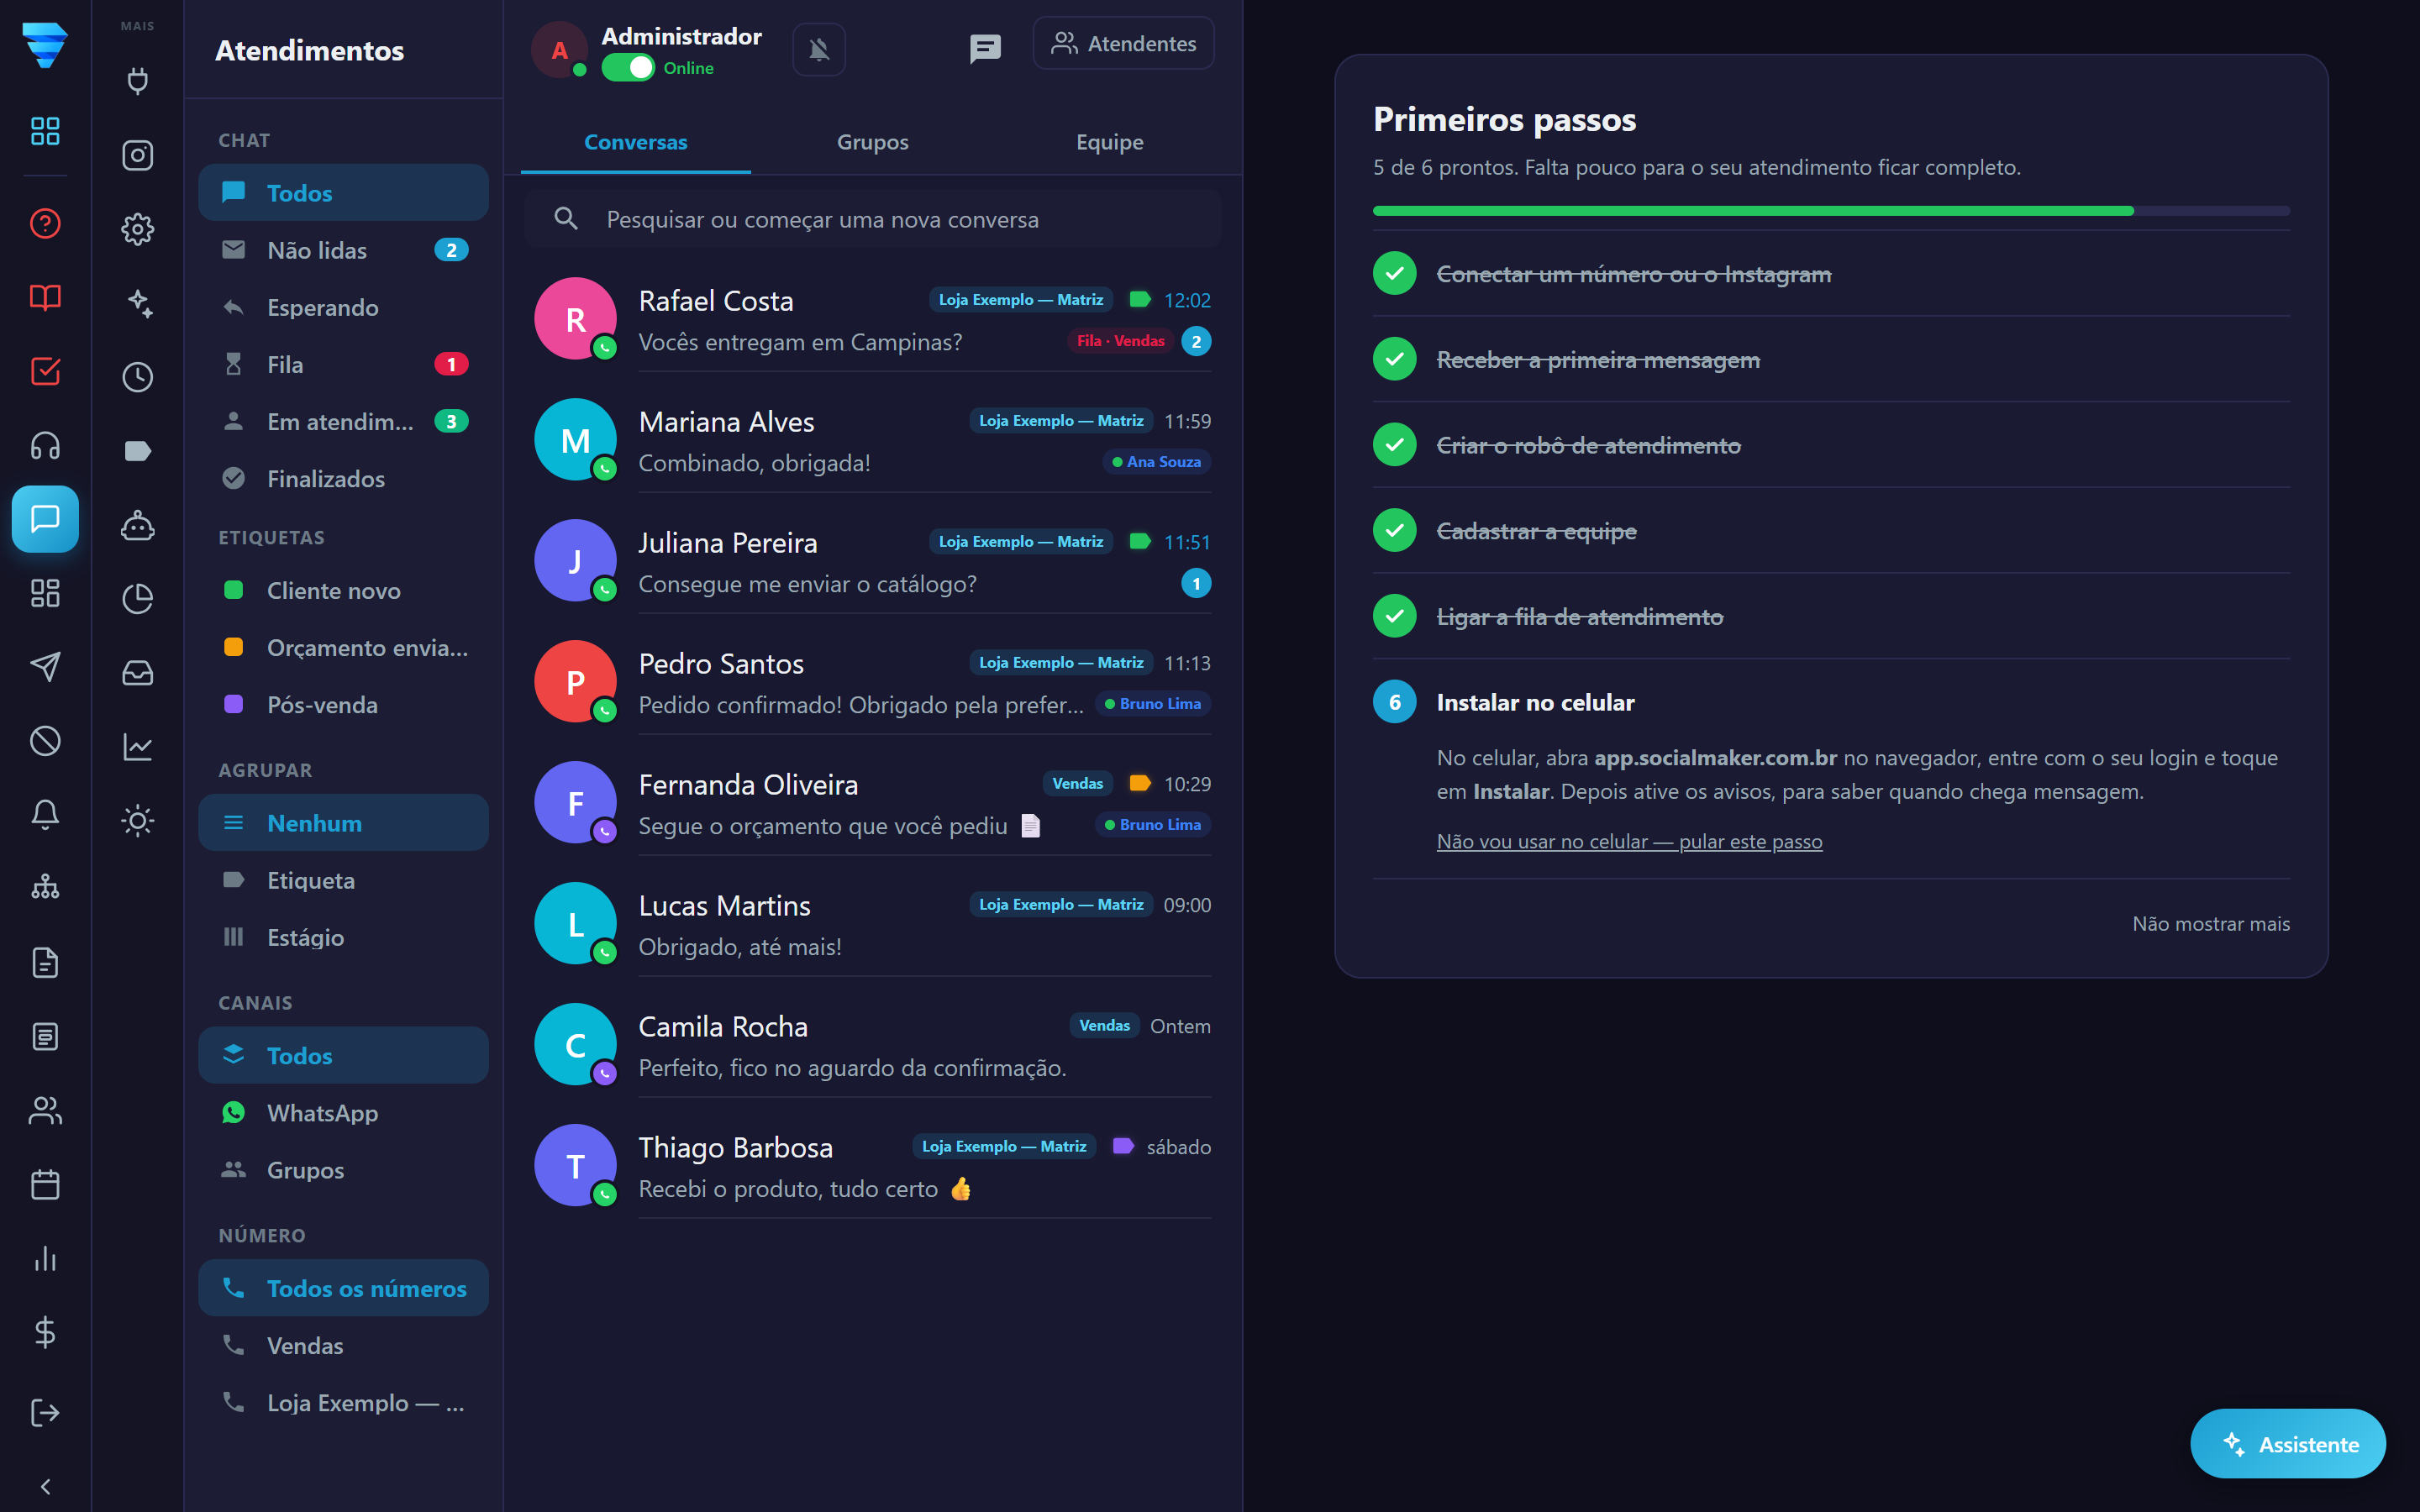The image size is (2420, 1512).
Task: Open the bell notifications icon in left rail
Action: click(45, 815)
